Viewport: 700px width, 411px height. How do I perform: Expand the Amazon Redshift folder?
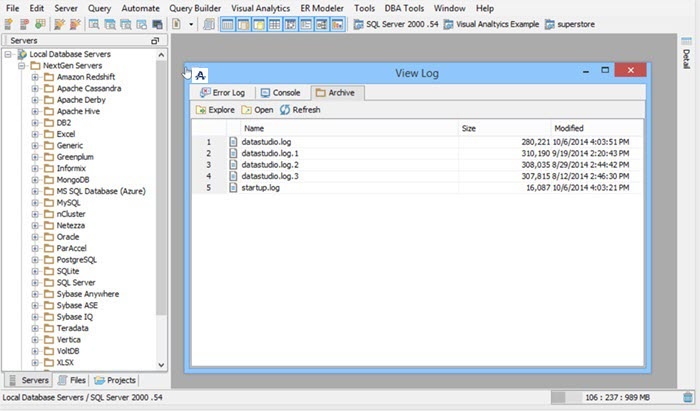[x=35, y=77]
